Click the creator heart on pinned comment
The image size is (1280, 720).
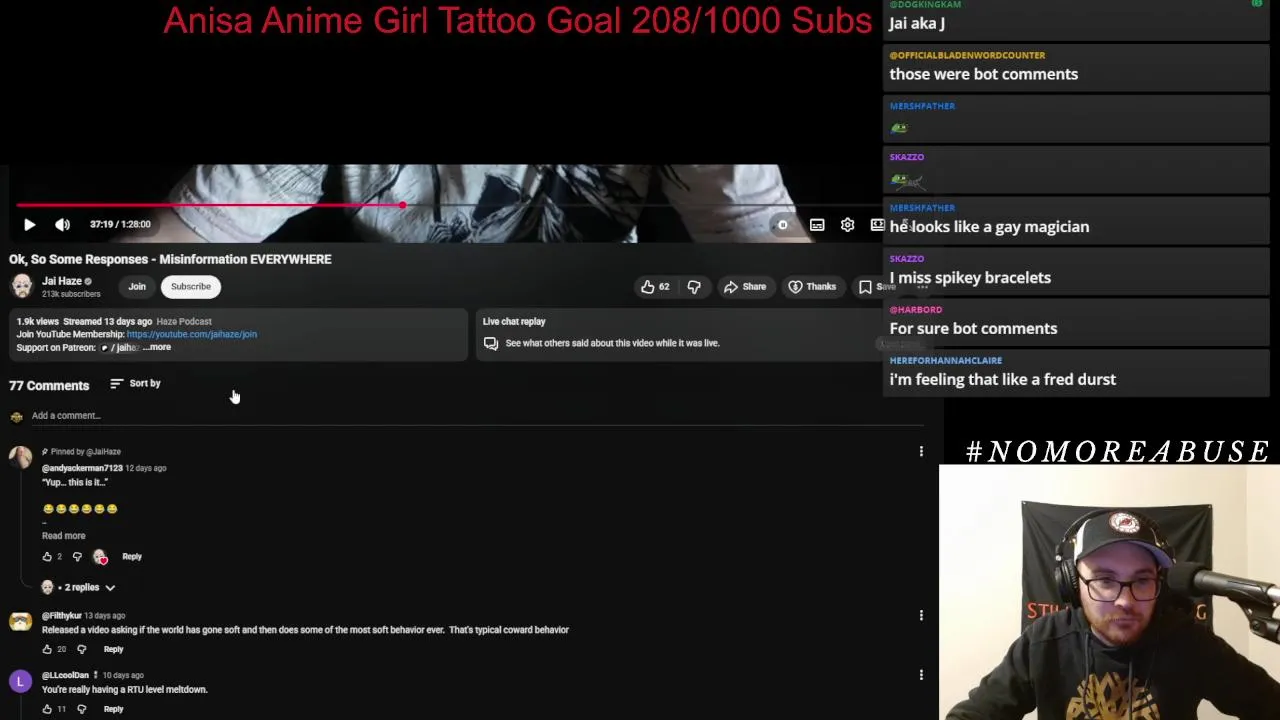[x=100, y=557]
